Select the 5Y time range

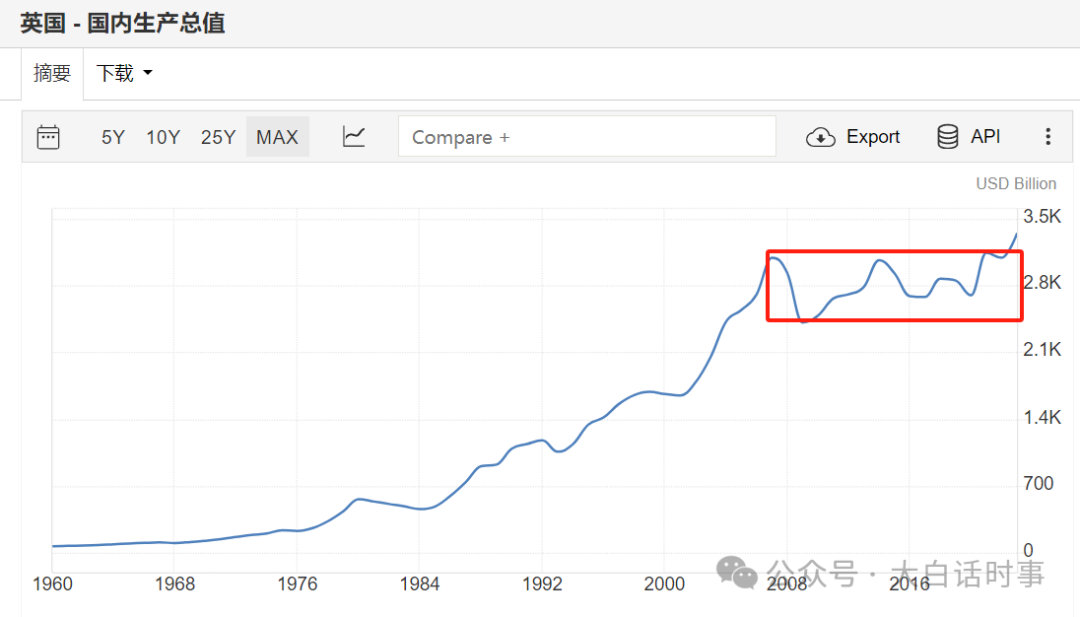pyautogui.click(x=113, y=137)
